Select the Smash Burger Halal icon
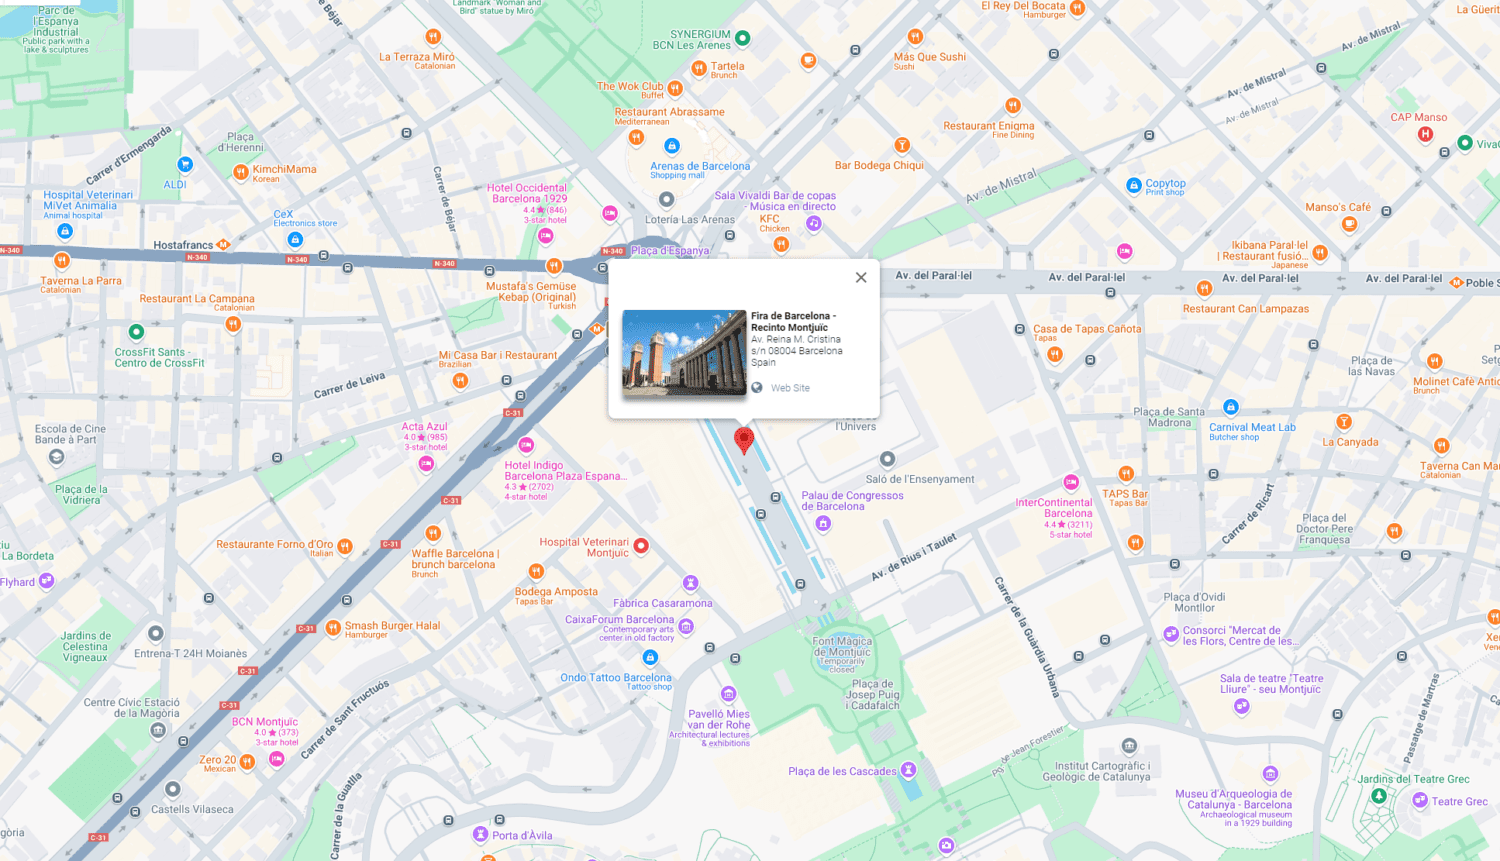This screenshot has width=1500, height=861. click(x=333, y=628)
